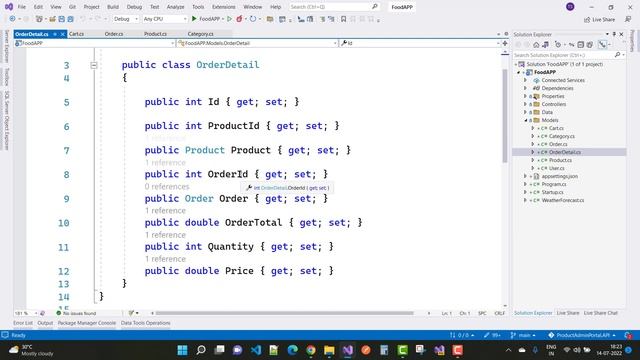Switch to the Product.cs editor tab
Screen dimensions: 640x360
[155, 34]
